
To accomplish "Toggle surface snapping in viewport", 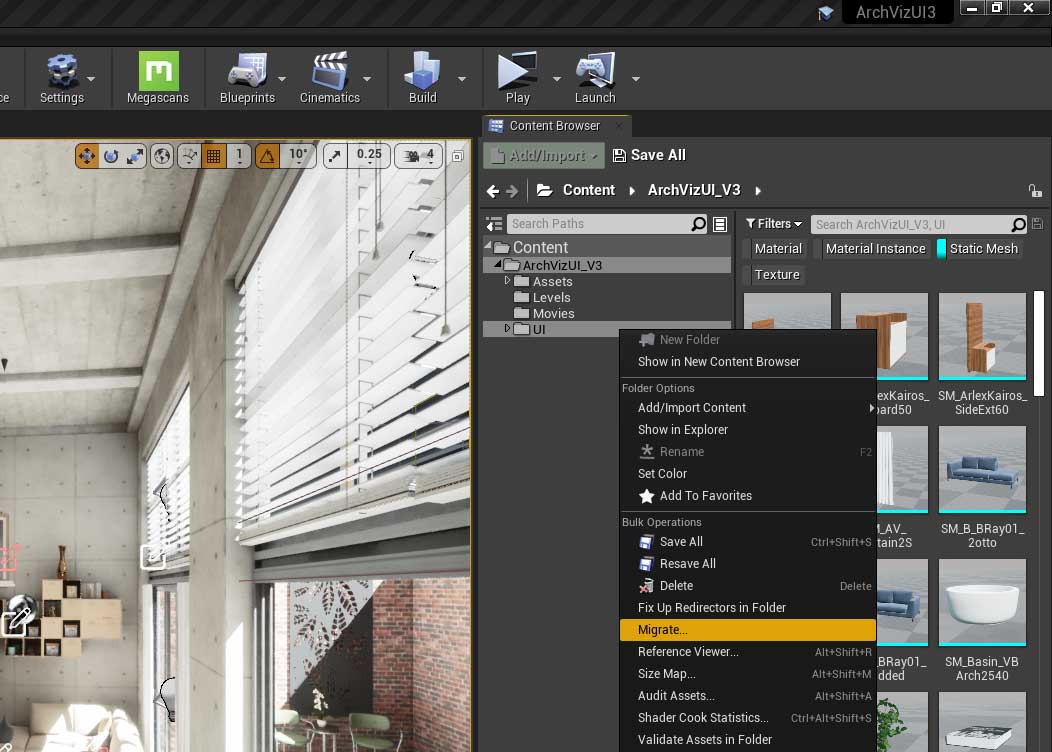I will click(x=190, y=156).
